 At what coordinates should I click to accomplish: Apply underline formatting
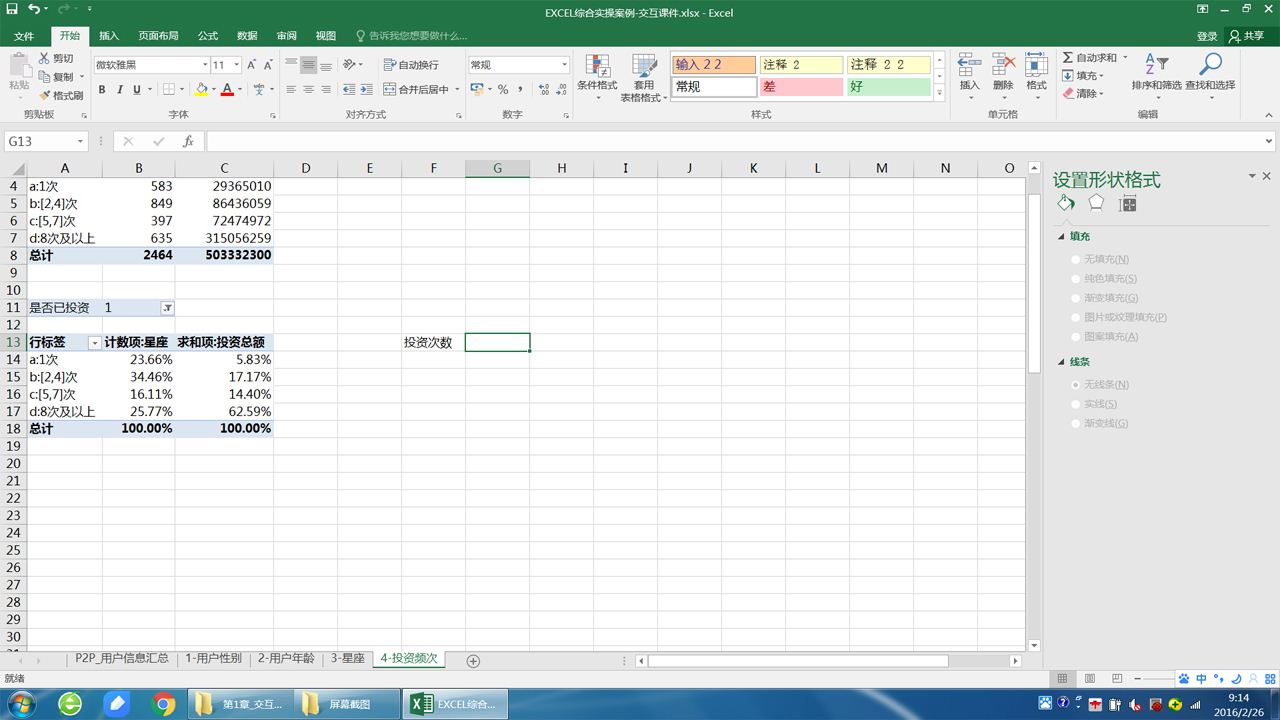[138, 89]
